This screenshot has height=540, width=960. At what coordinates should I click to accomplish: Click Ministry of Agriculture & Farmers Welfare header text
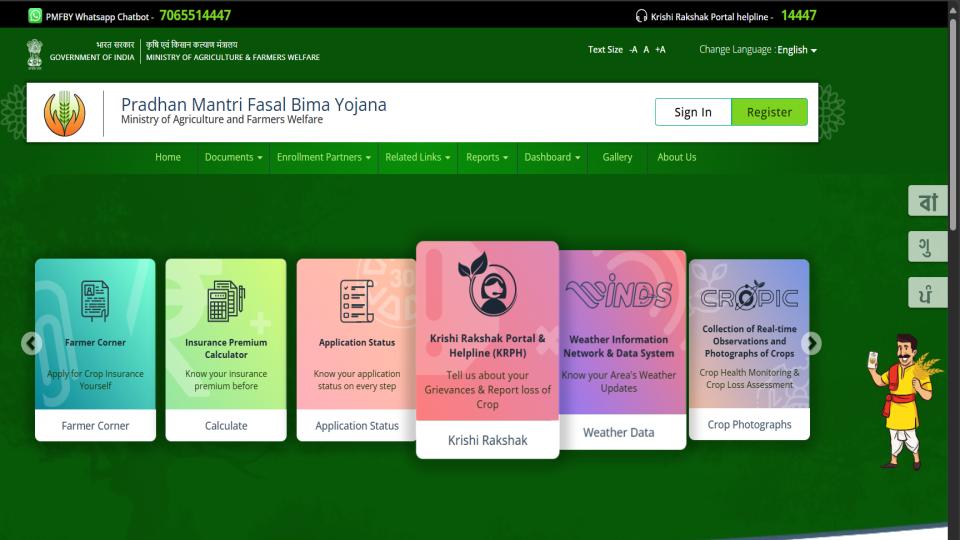[x=233, y=57]
